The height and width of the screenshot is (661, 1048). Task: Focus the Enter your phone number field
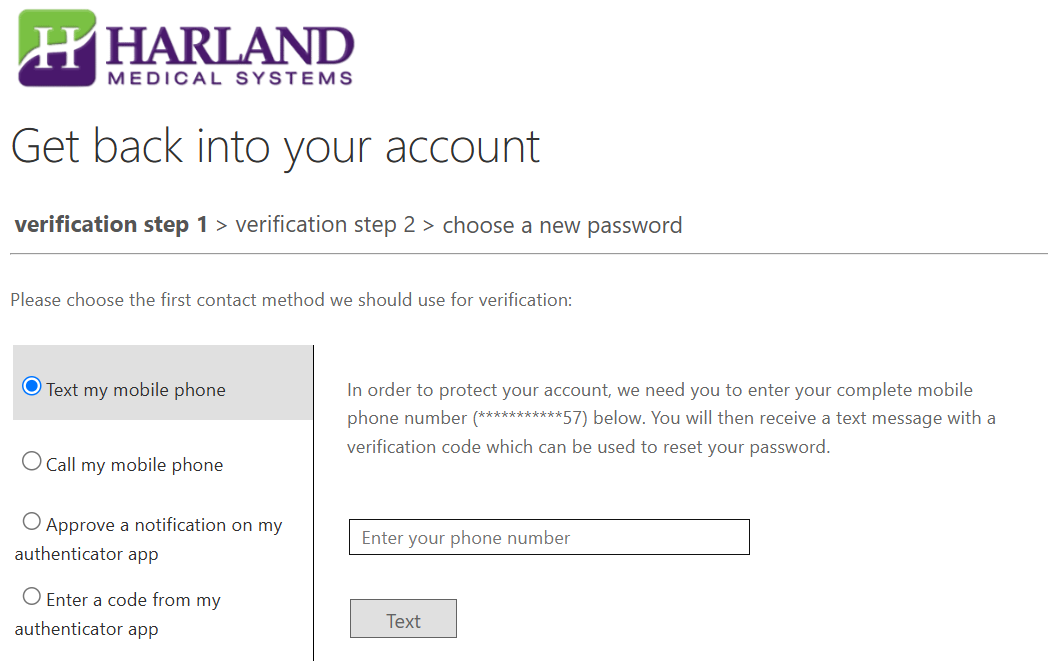549,537
